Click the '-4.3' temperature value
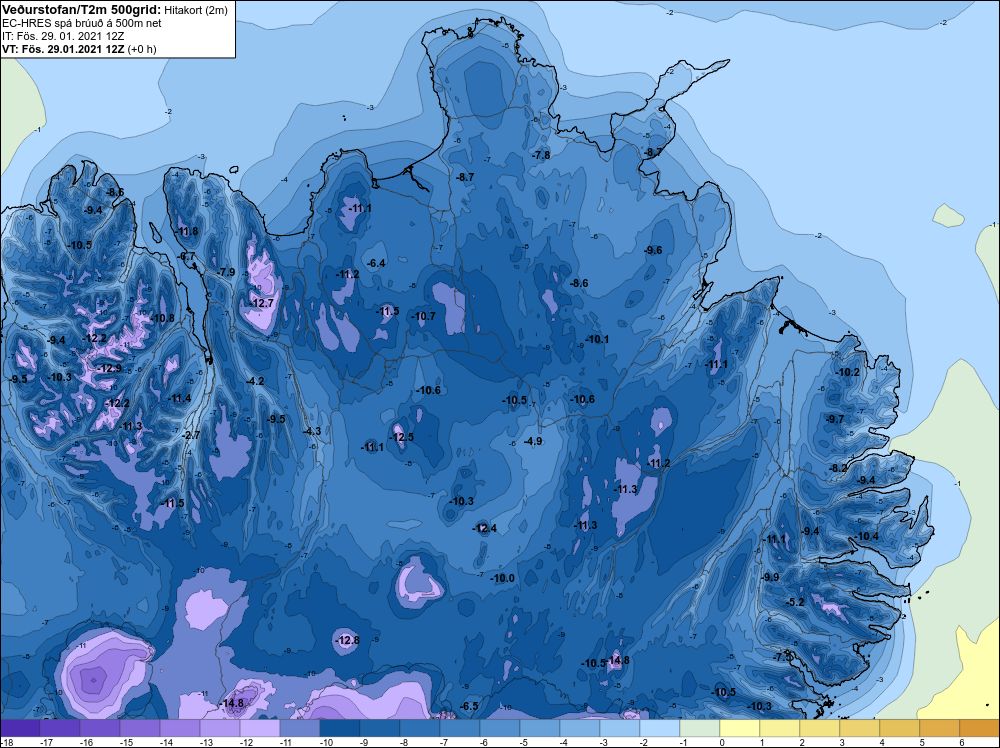The height and width of the screenshot is (748, 1000). (x=312, y=432)
